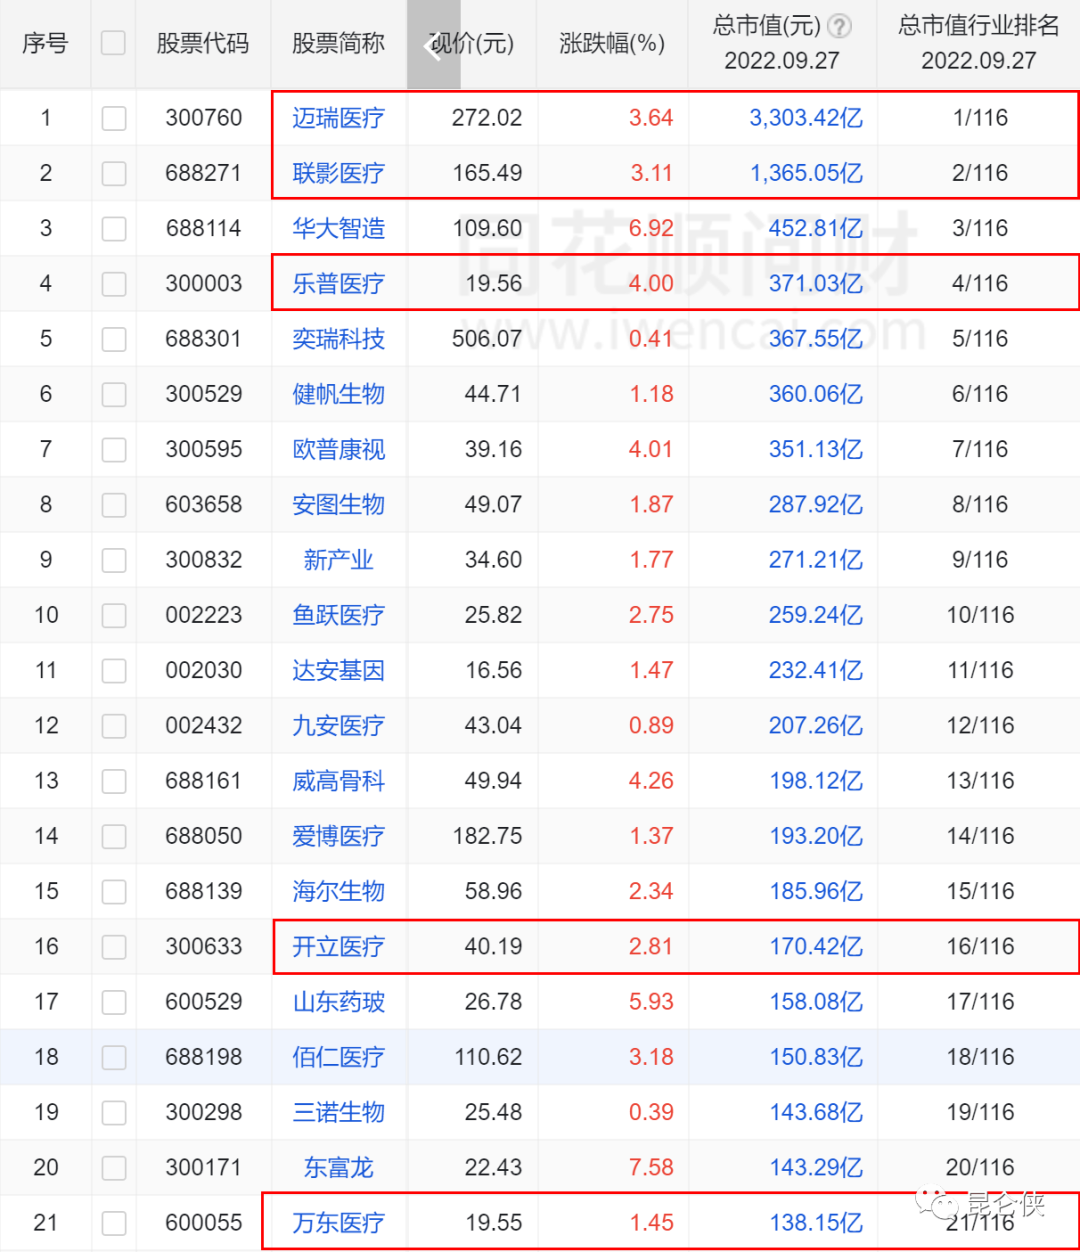Open the 开立医疗 stock link
1080x1252 pixels.
pos(338,947)
